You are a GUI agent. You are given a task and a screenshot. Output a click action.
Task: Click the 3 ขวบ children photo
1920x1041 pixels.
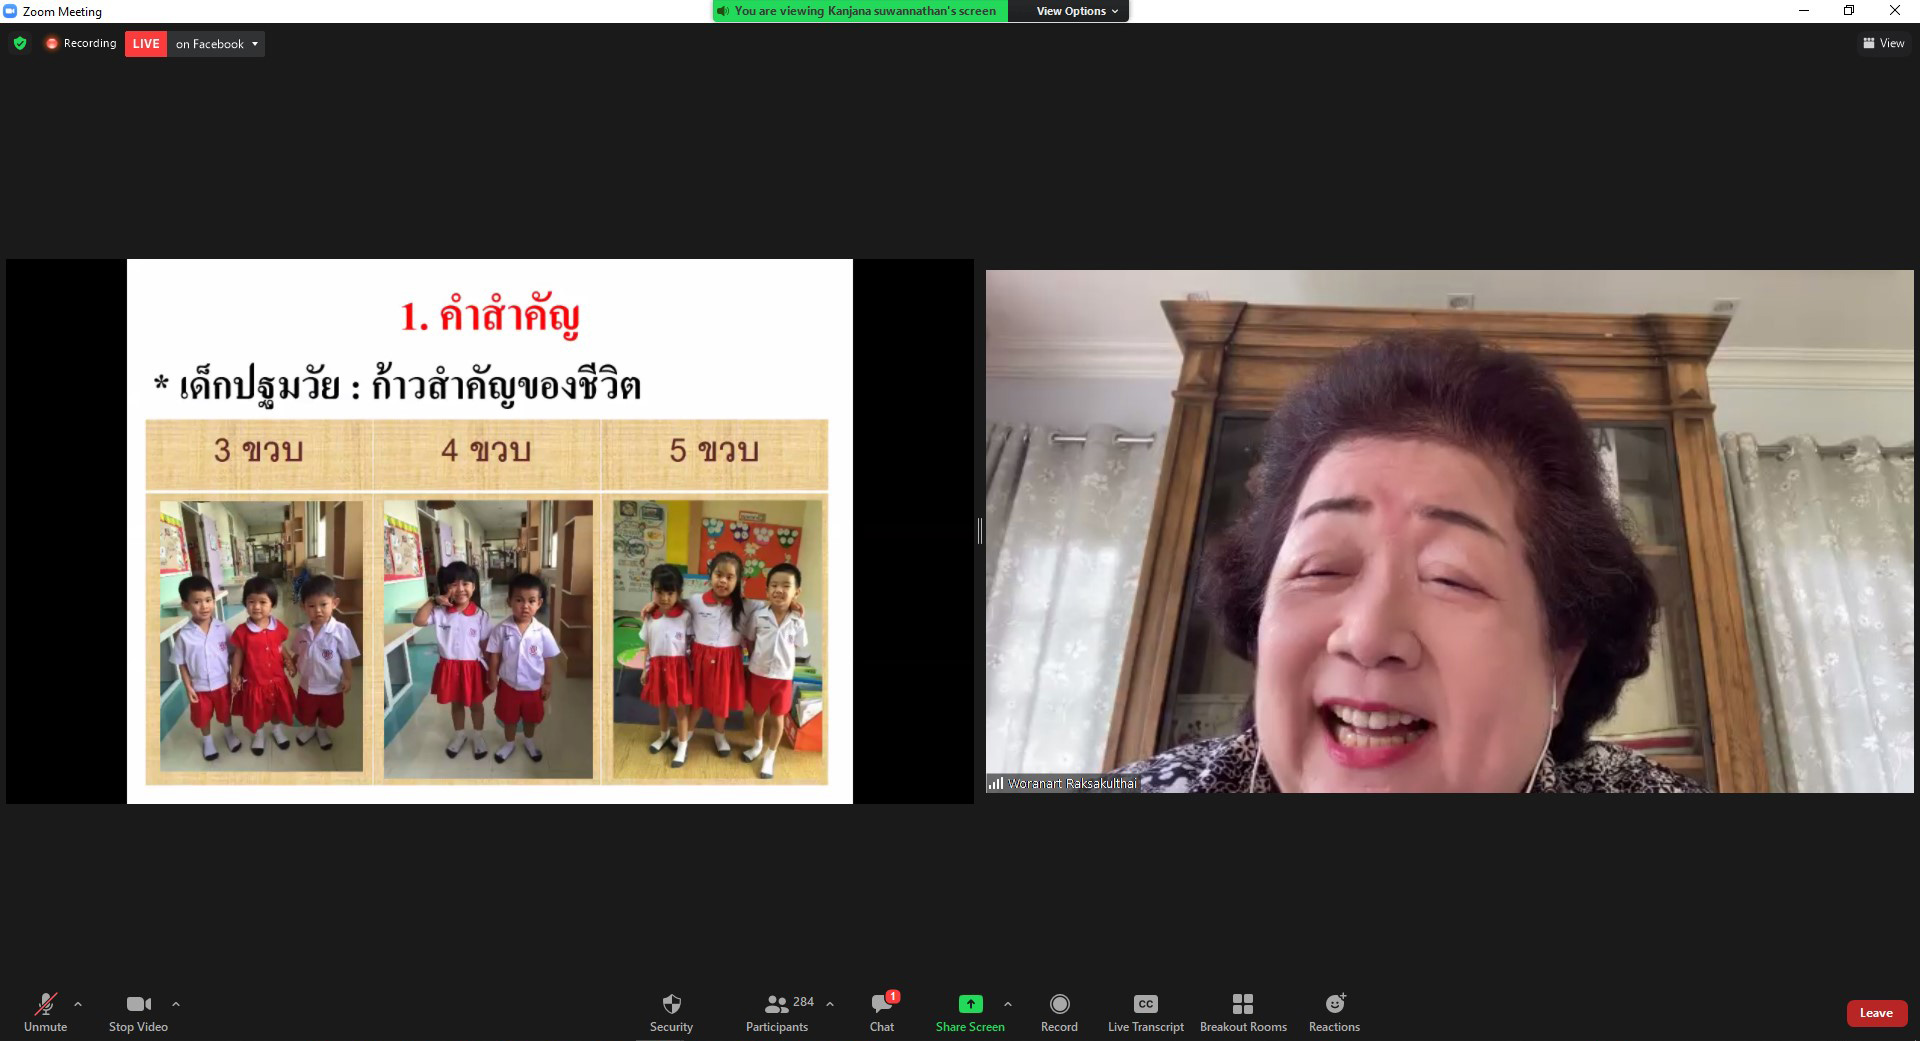pyautogui.click(x=261, y=636)
